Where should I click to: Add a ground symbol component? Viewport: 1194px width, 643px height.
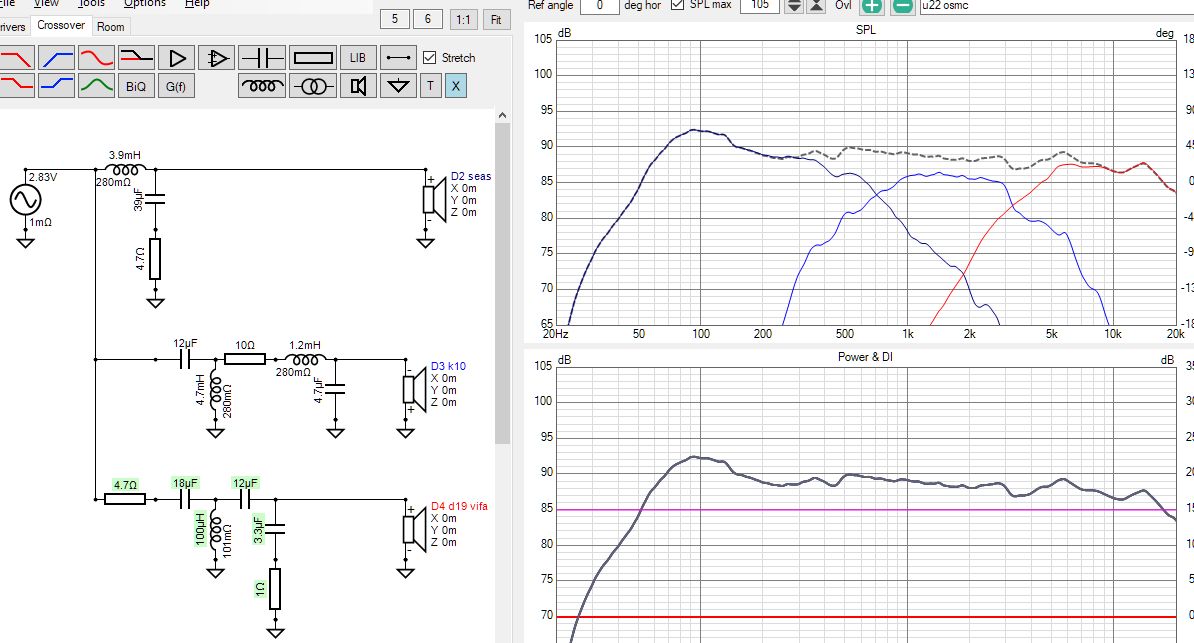click(x=398, y=86)
